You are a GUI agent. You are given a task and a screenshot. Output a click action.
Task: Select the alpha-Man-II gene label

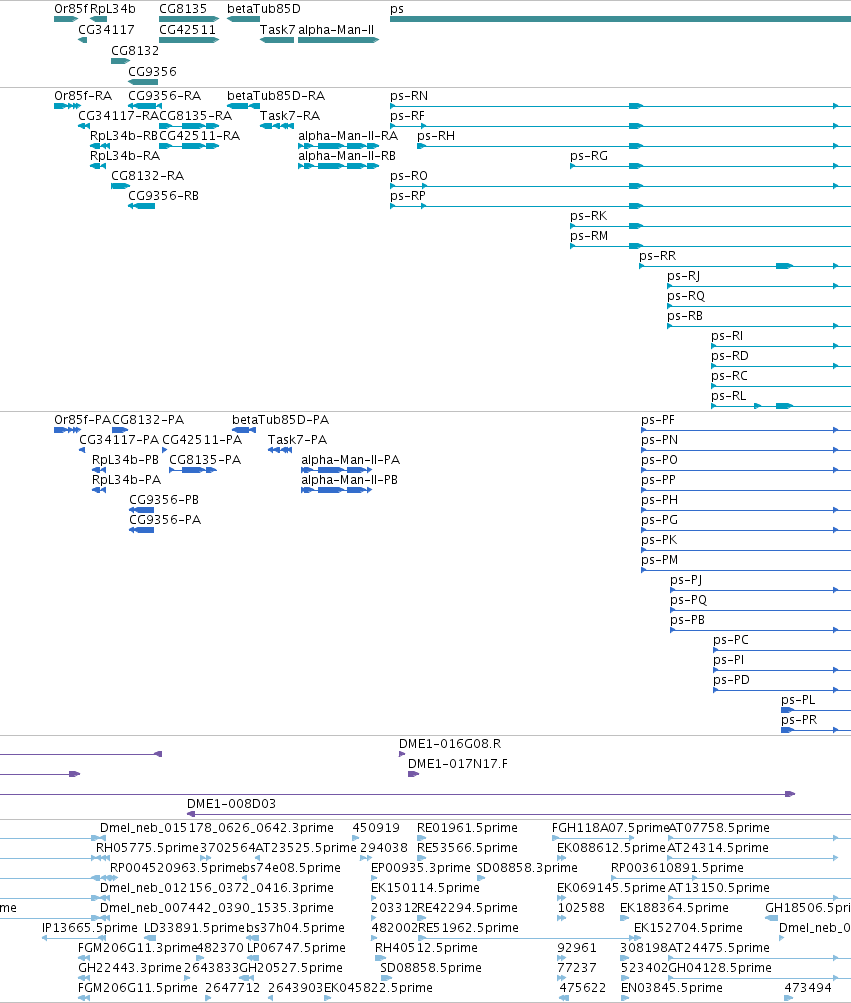(x=336, y=29)
